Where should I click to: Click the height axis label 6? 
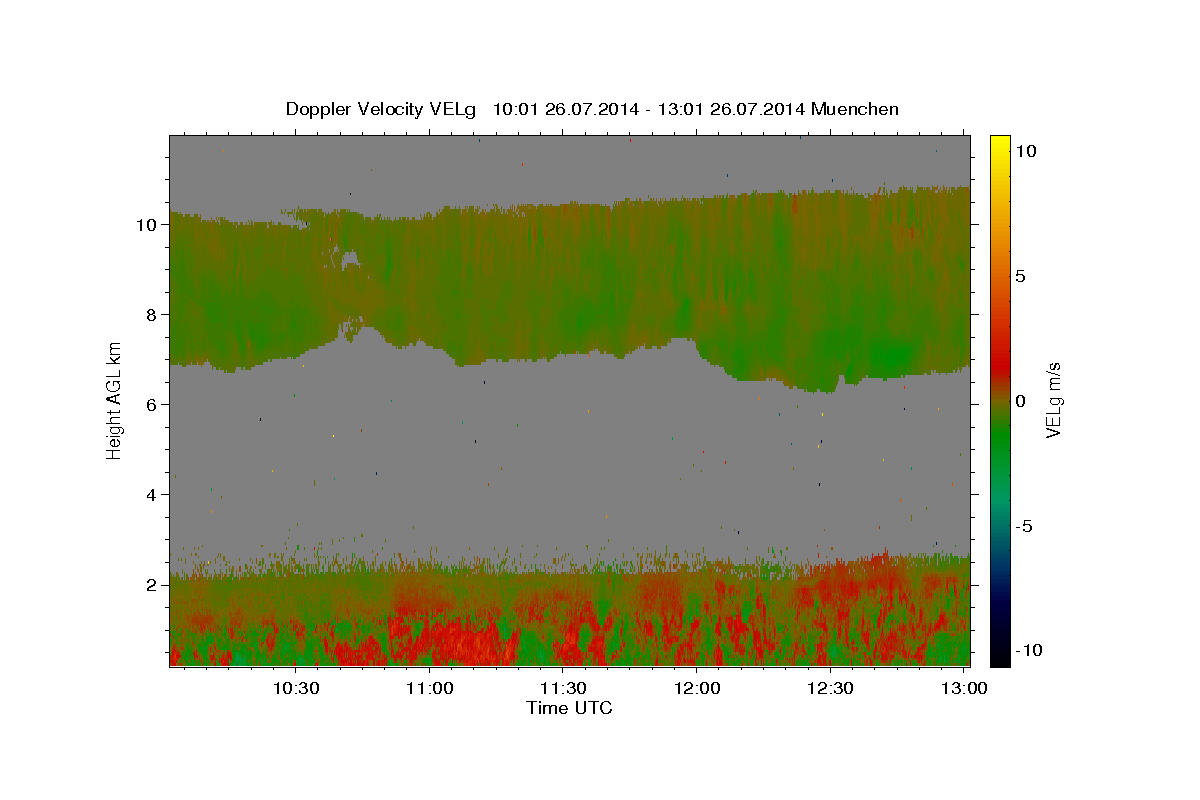click(x=152, y=404)
